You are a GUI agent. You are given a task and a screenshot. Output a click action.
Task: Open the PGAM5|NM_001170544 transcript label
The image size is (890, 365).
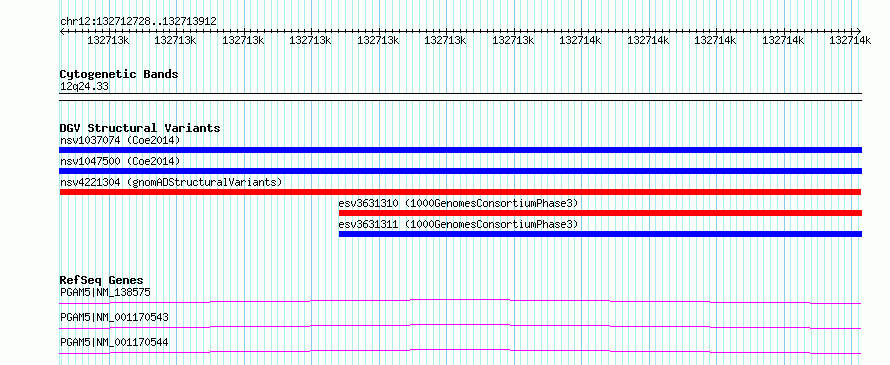(114, 342)
